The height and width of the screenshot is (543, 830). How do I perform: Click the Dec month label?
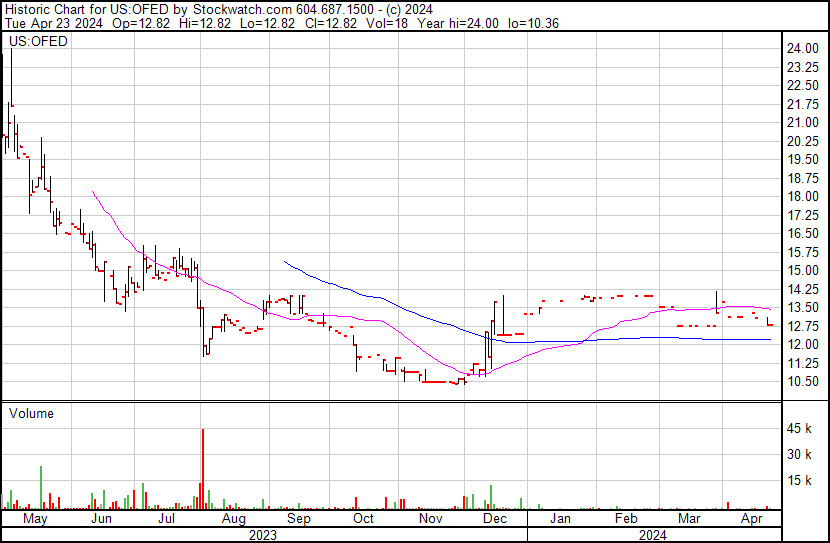pyautogui.click(x=494, y=519)
